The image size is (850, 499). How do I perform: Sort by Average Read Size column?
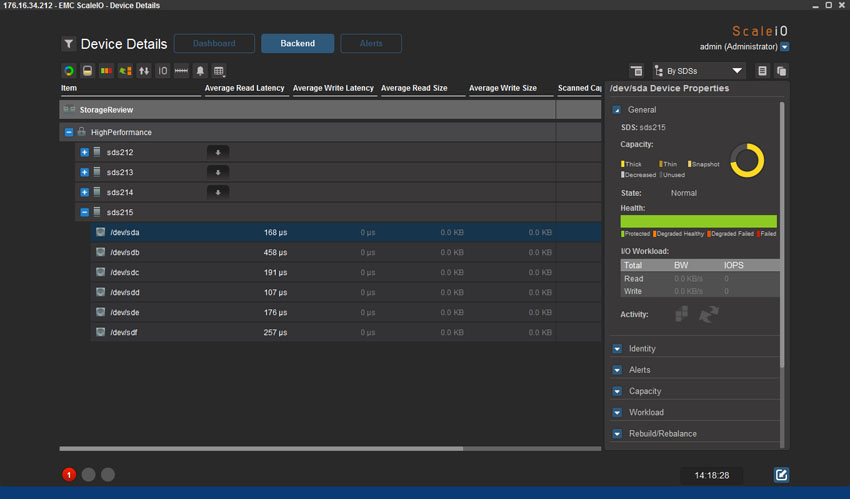click(414, 88)
